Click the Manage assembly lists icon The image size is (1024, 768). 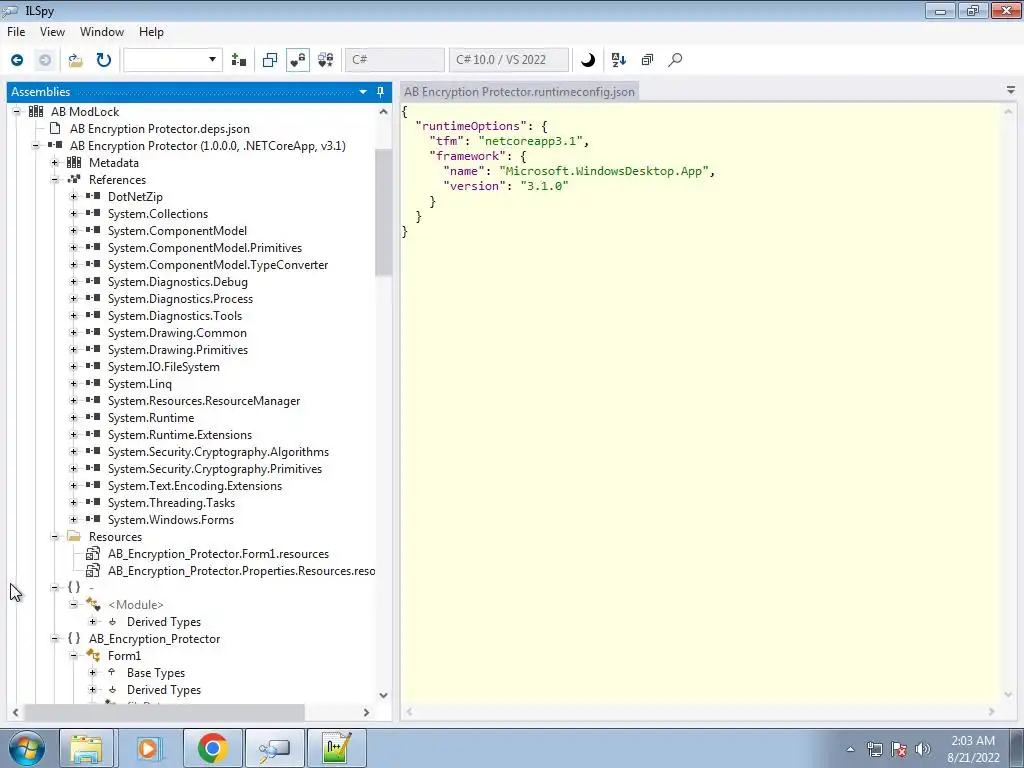point(239,60)
